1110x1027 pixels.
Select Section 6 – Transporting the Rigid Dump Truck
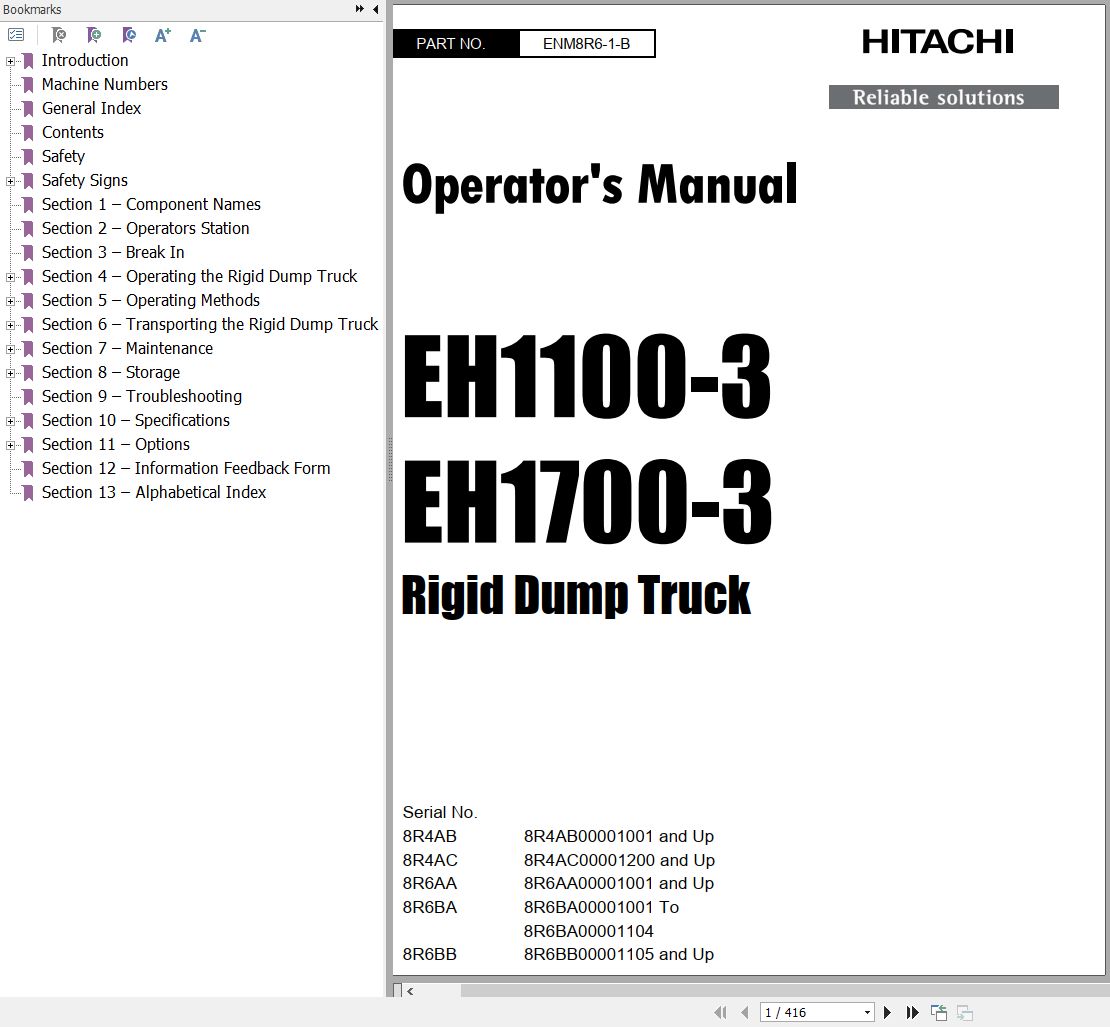click(210, 325)
